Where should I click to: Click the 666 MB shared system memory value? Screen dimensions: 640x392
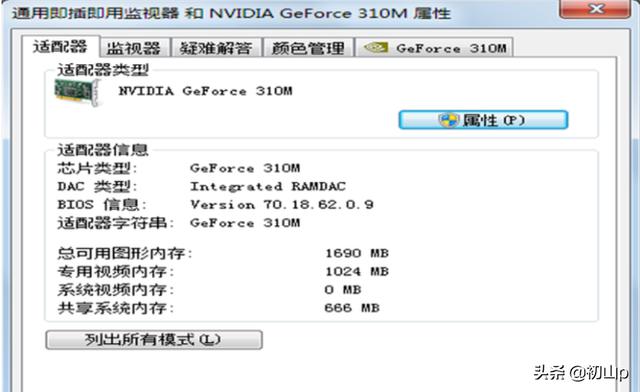352,308
